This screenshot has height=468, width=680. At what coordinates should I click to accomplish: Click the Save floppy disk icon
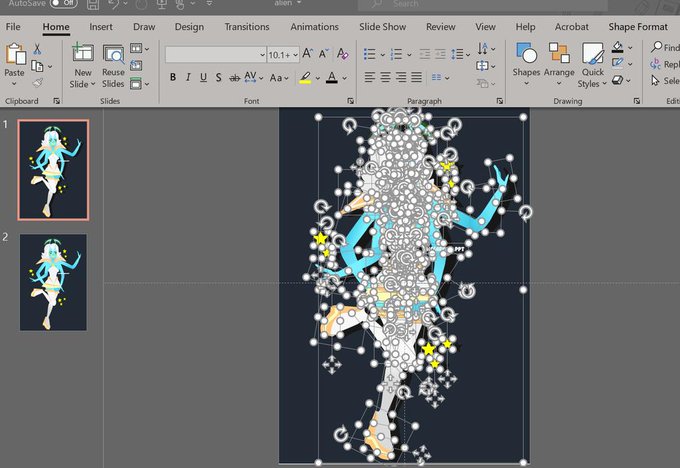[x=93, y=4]
